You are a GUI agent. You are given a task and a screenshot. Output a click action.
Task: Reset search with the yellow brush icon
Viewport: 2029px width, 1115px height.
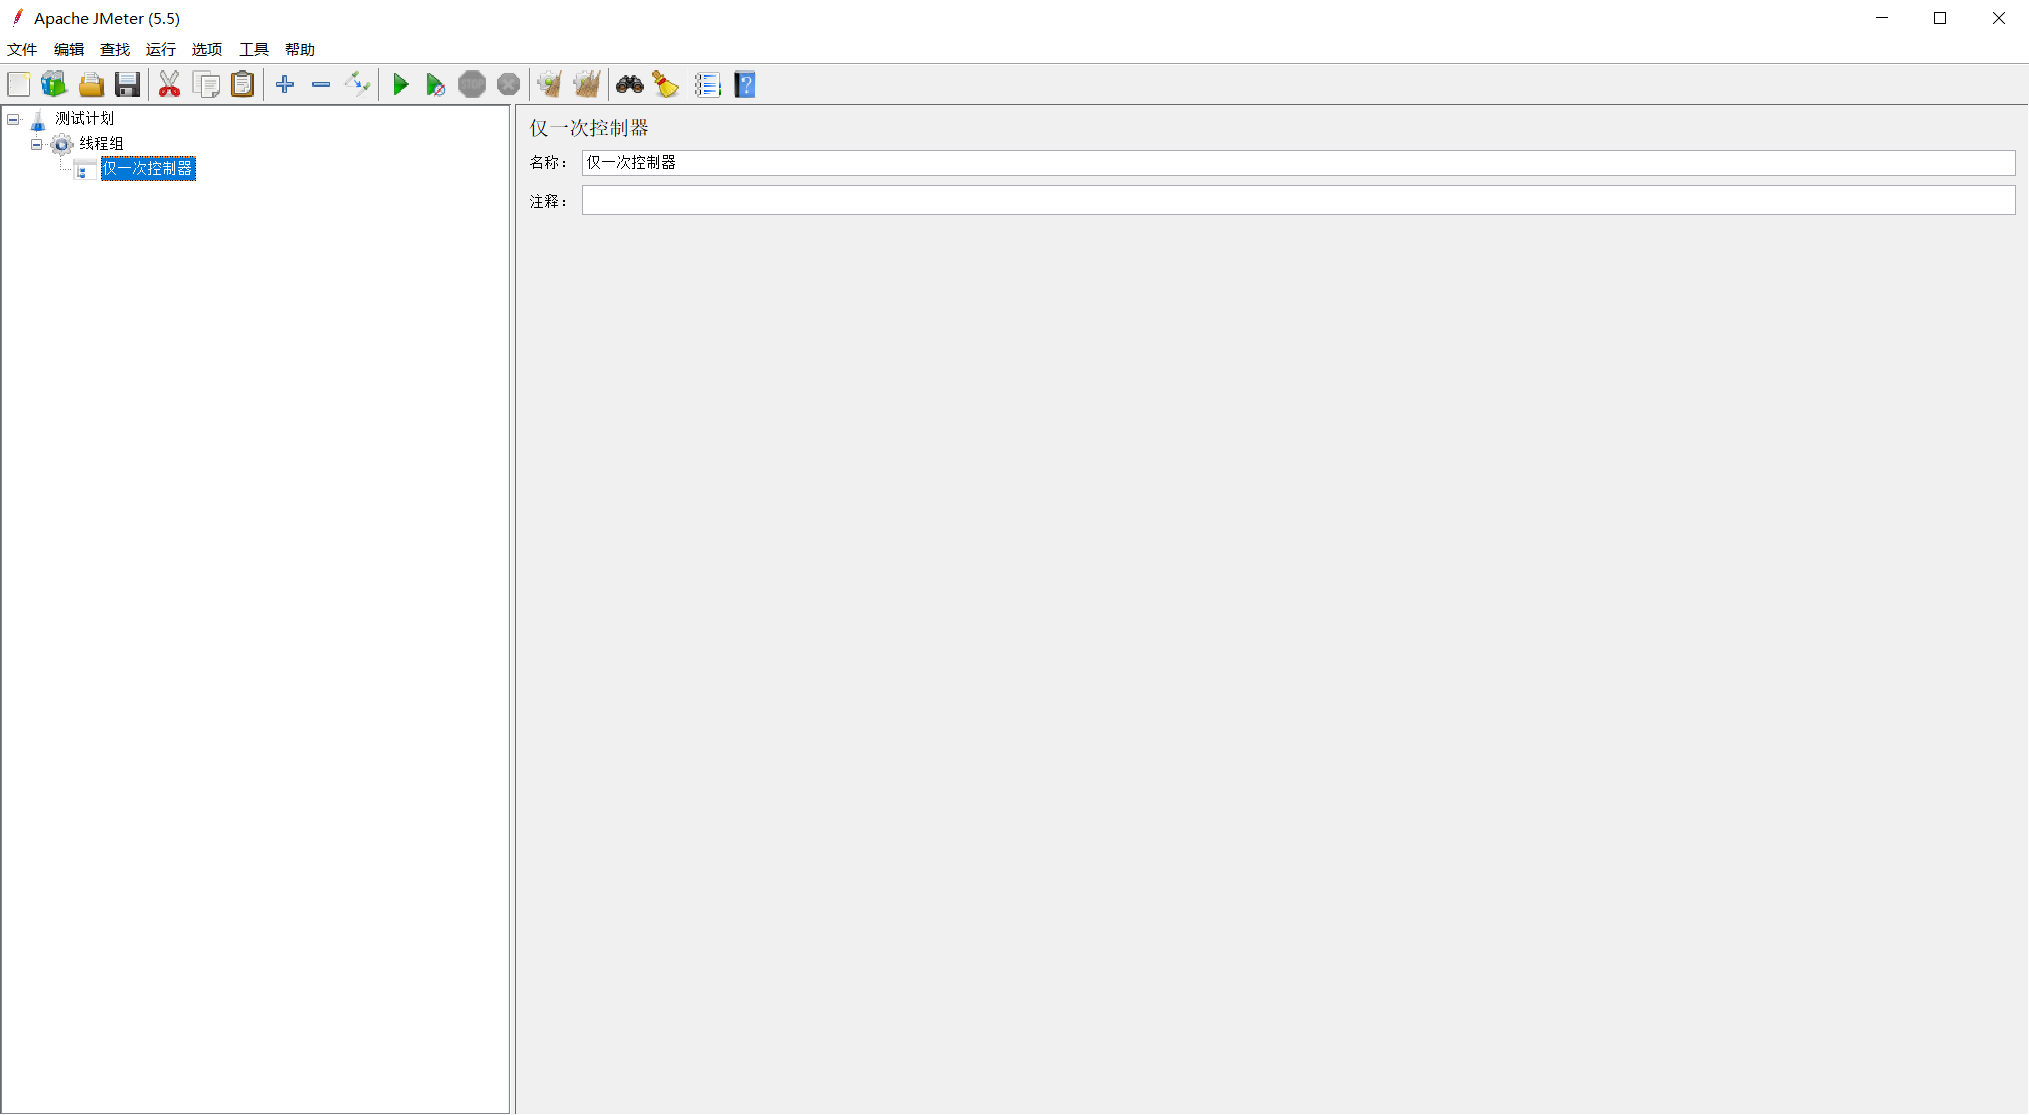tap(666, 85)
